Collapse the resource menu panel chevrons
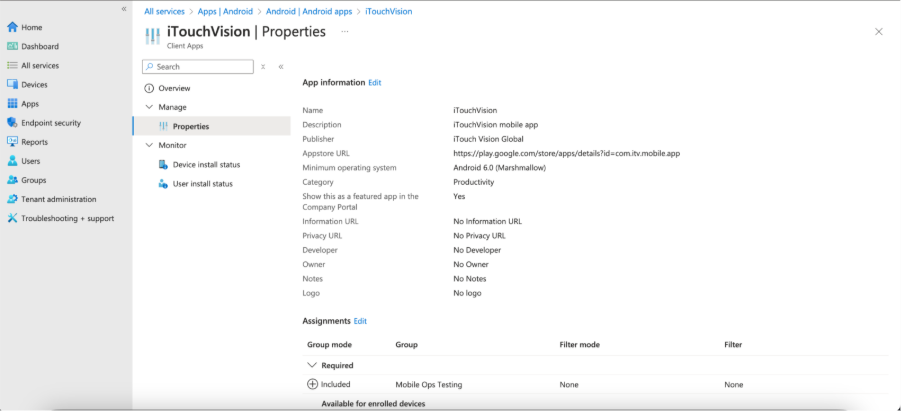The image size is (901, 411). pyautogui.click(x=281, y=67)
